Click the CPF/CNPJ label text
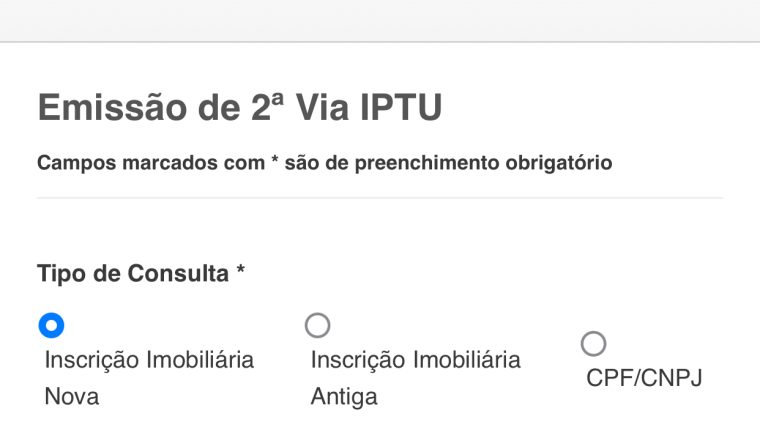The width and height of the screenshot is (760, 430). click(x=644, y=379)
